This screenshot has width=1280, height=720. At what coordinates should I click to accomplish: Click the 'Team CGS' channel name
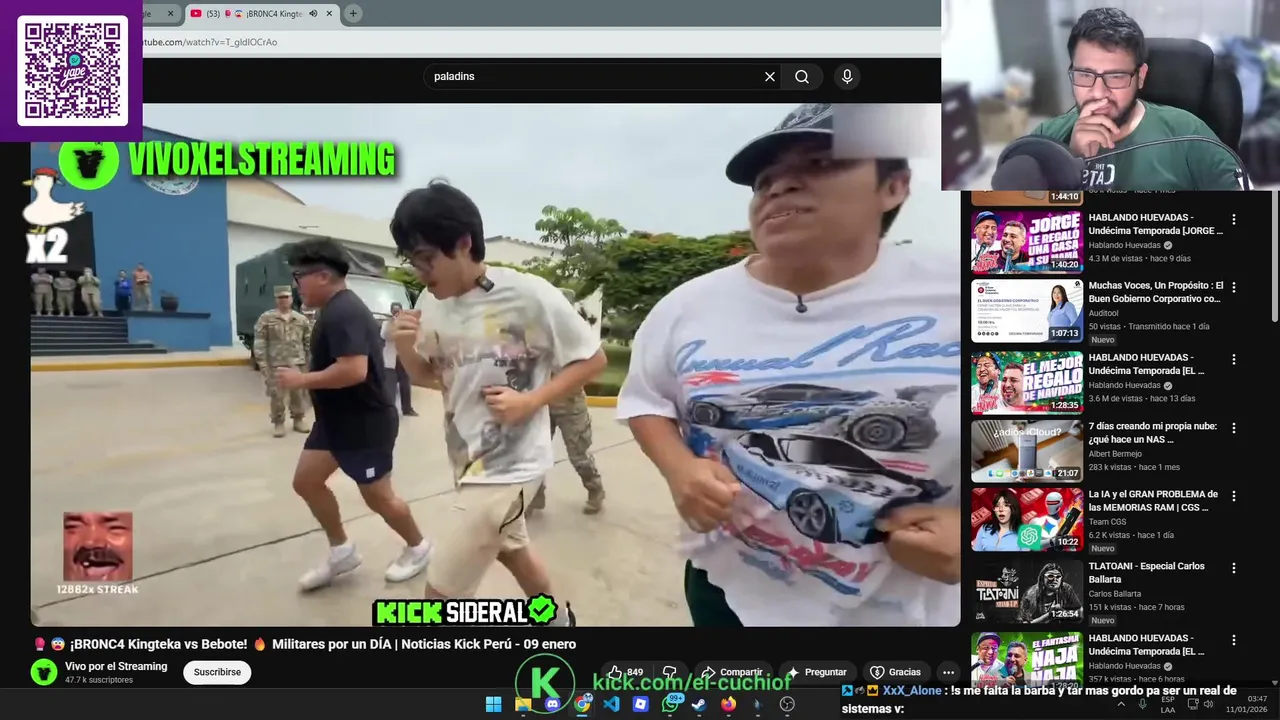coord(1108,522)
